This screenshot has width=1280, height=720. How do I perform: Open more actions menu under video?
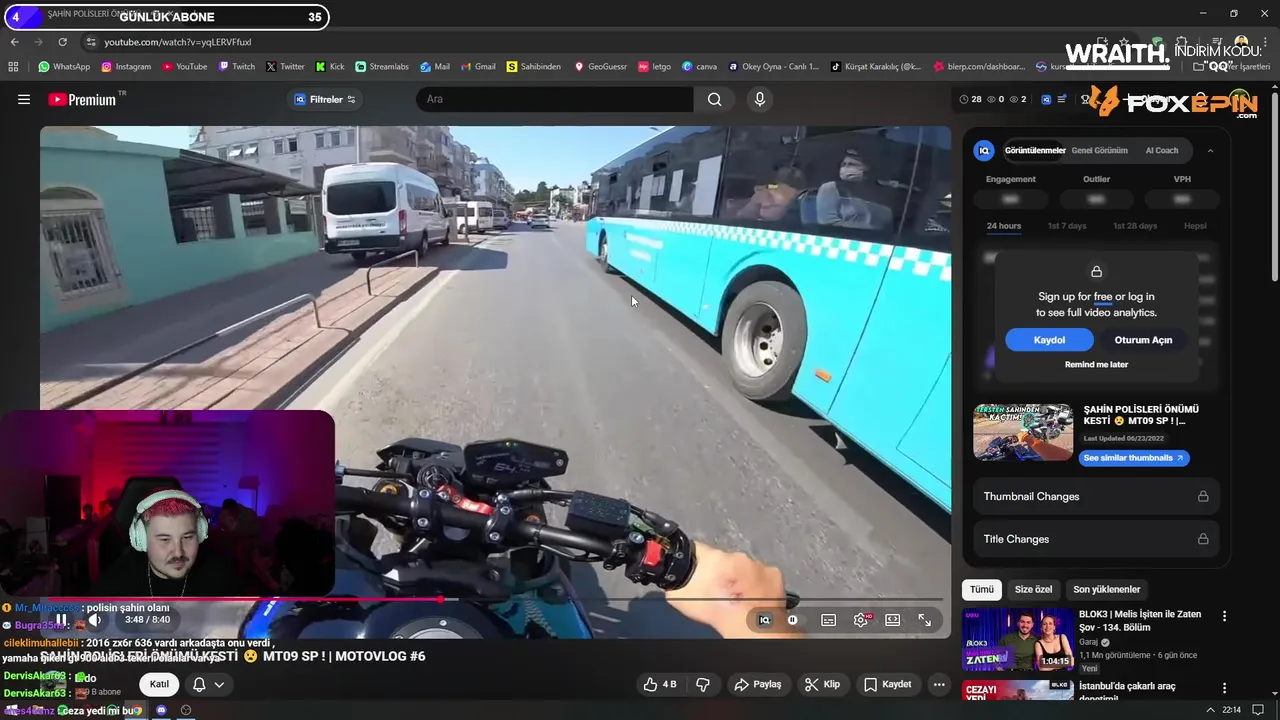[939, 684]
